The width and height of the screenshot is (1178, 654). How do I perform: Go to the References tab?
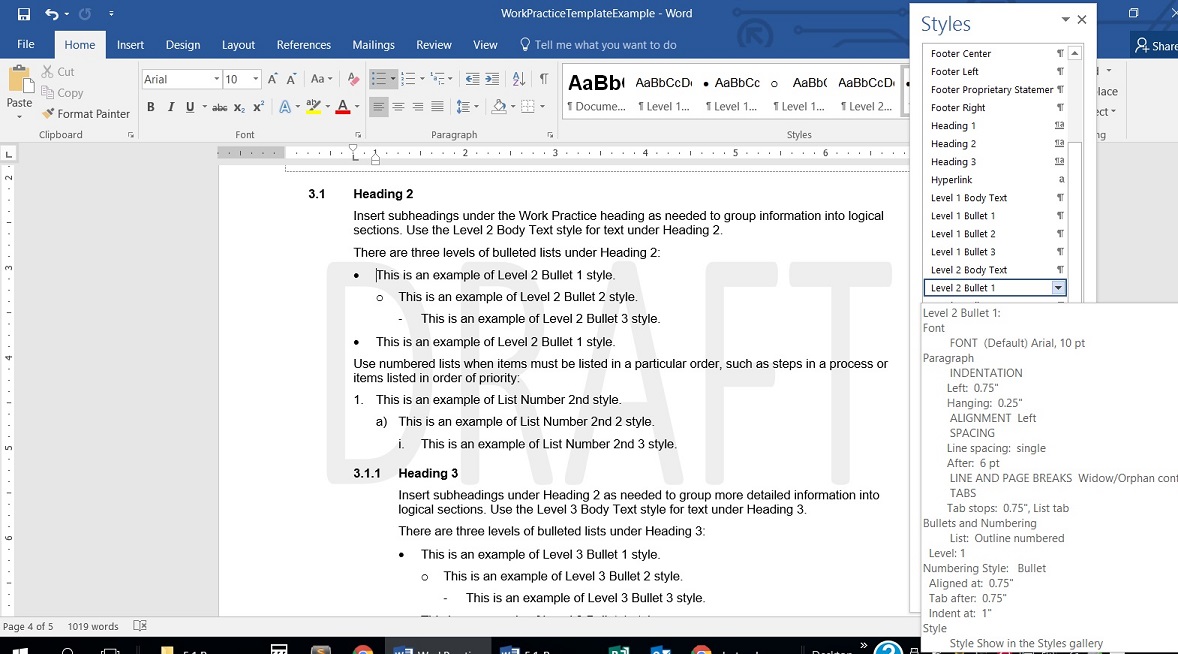pyautogui.click(x=304, y=44)
